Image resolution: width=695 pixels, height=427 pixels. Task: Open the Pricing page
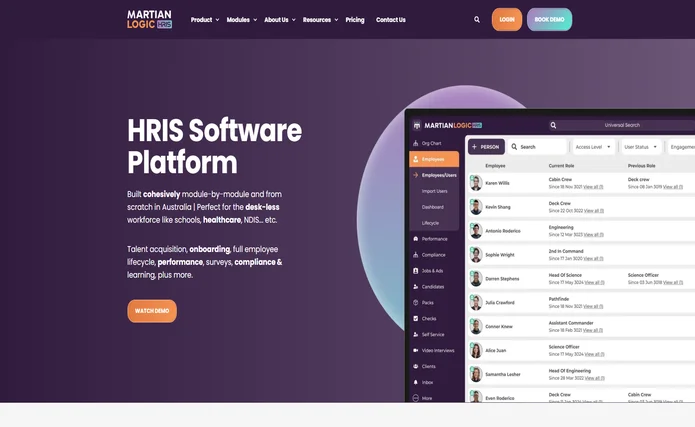(x=355, y=20)
